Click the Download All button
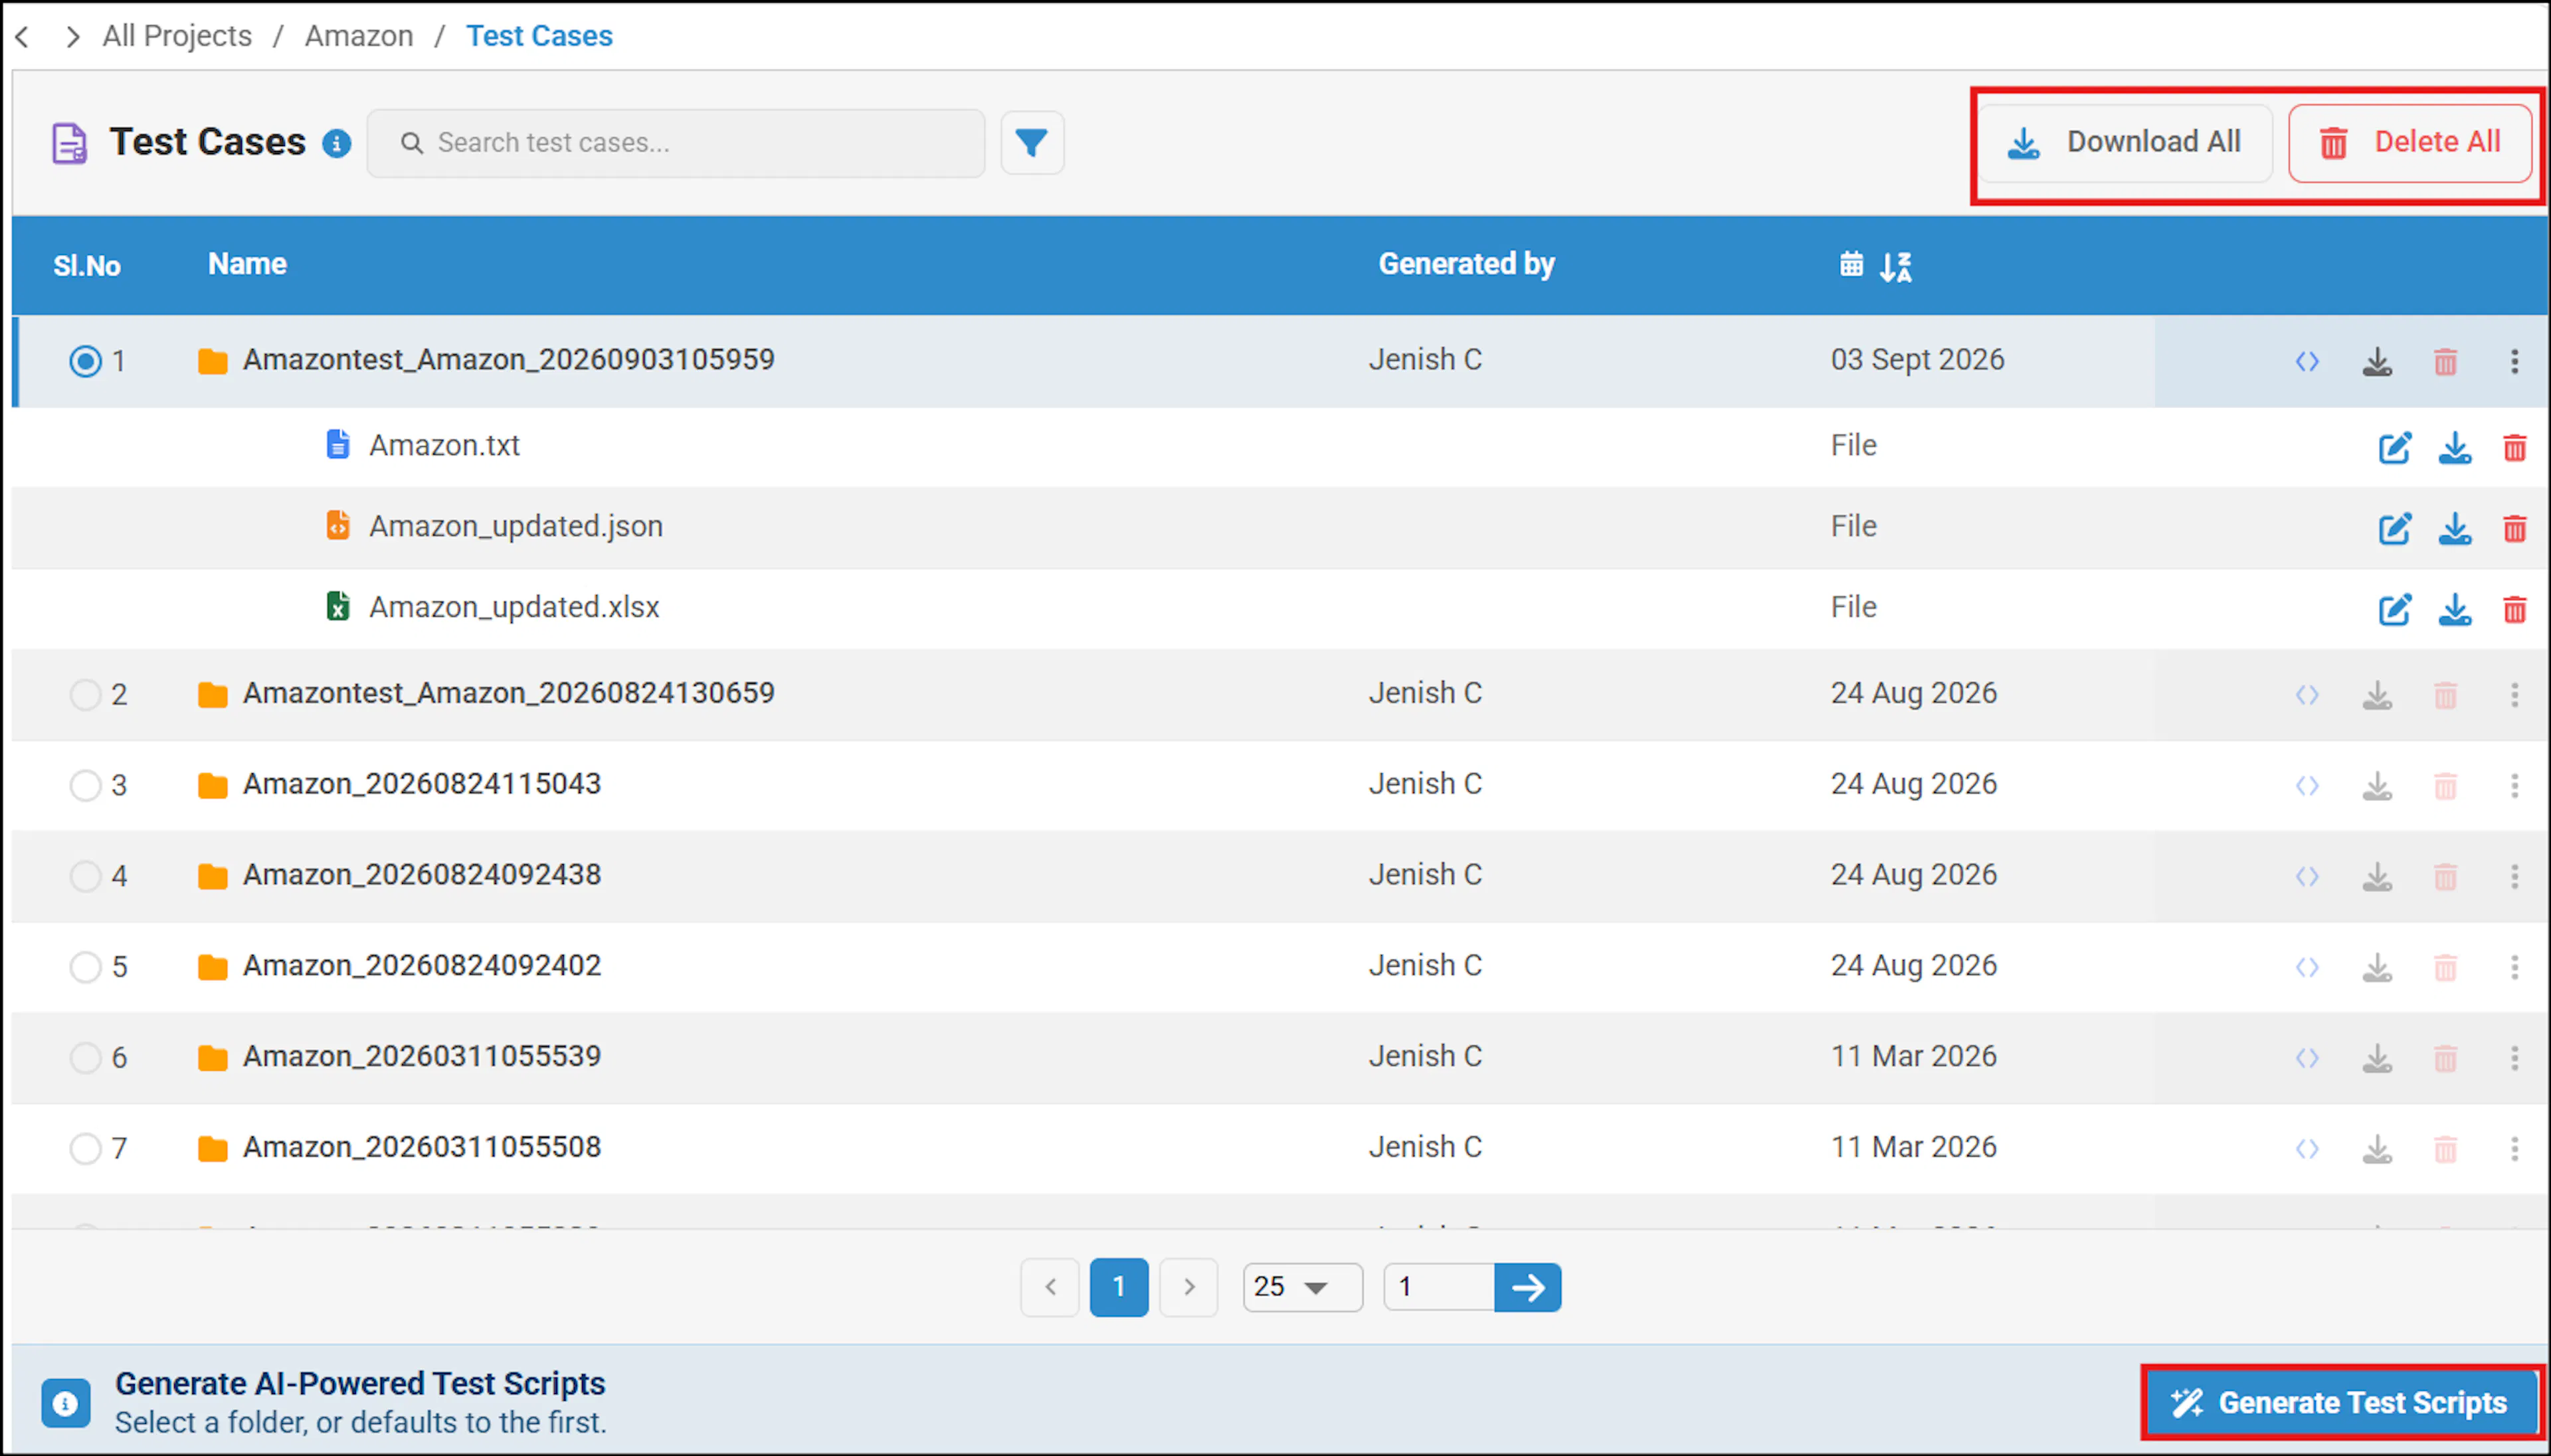Screen dimensions: 2551x1456 [x=2125, y=142]
